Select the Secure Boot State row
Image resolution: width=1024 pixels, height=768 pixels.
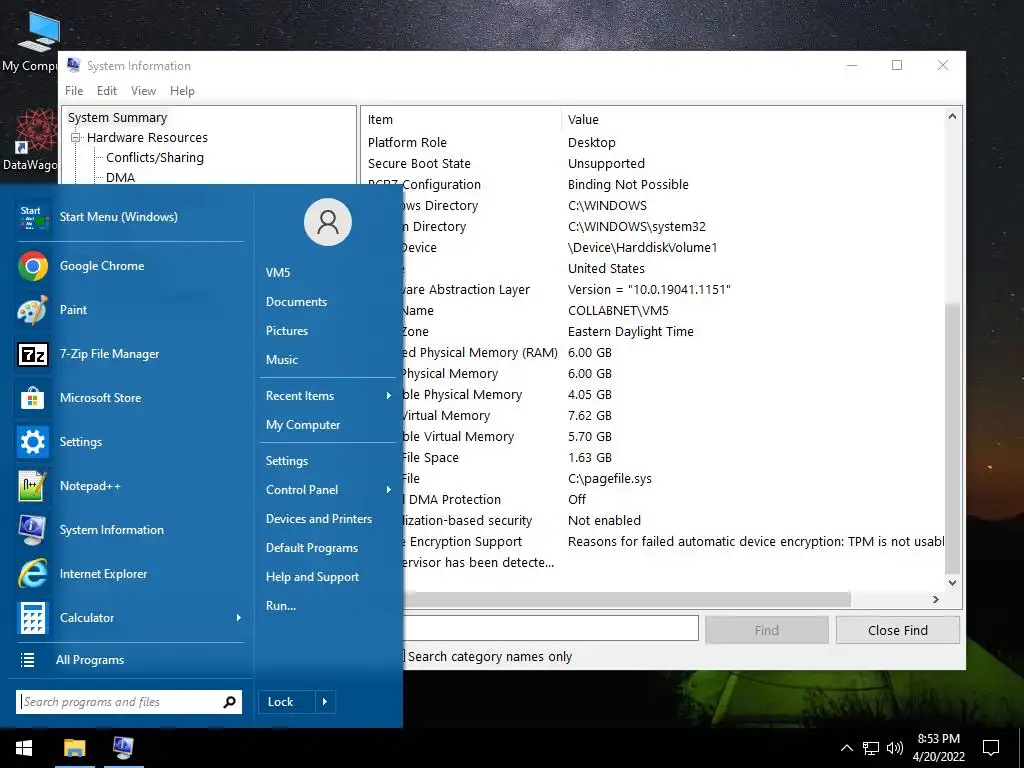653,164
